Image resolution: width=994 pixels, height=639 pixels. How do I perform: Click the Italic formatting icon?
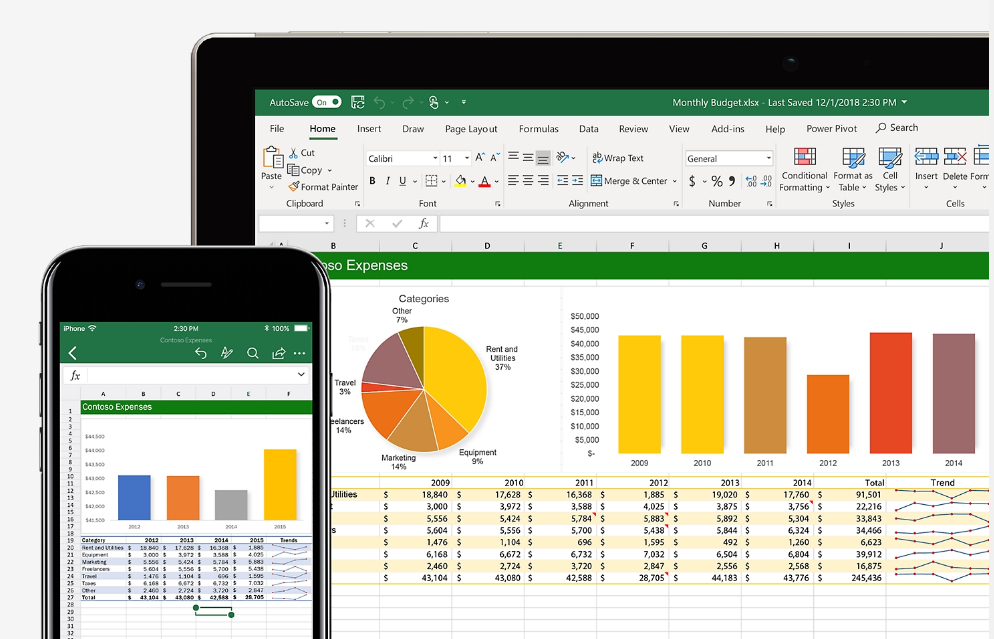pyautogui.click(x=387, y=181)
